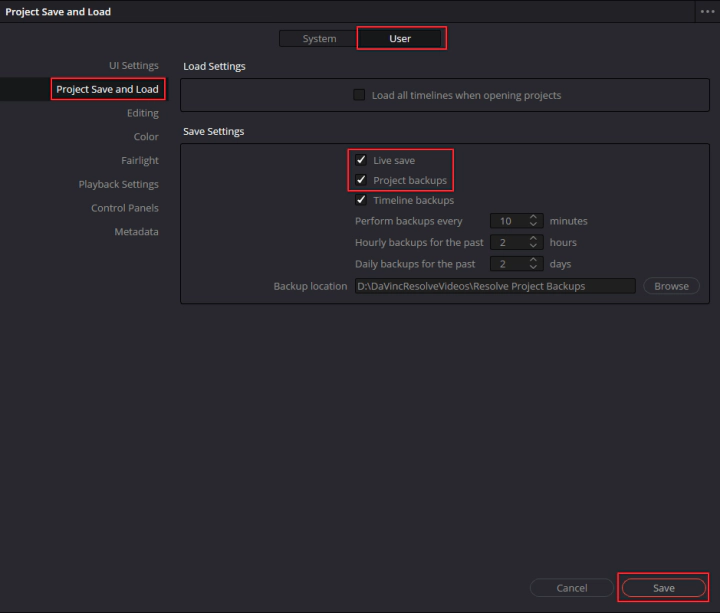This screenshot has height=613, width=720.
Task: Select Project Save and Load category
Action: [x=107, y=89]
